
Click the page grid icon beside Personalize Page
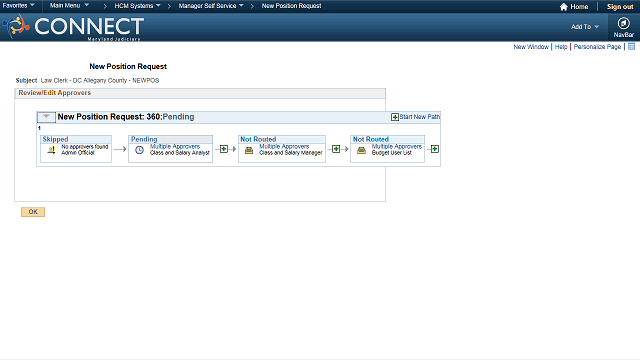tap(631, 47)
